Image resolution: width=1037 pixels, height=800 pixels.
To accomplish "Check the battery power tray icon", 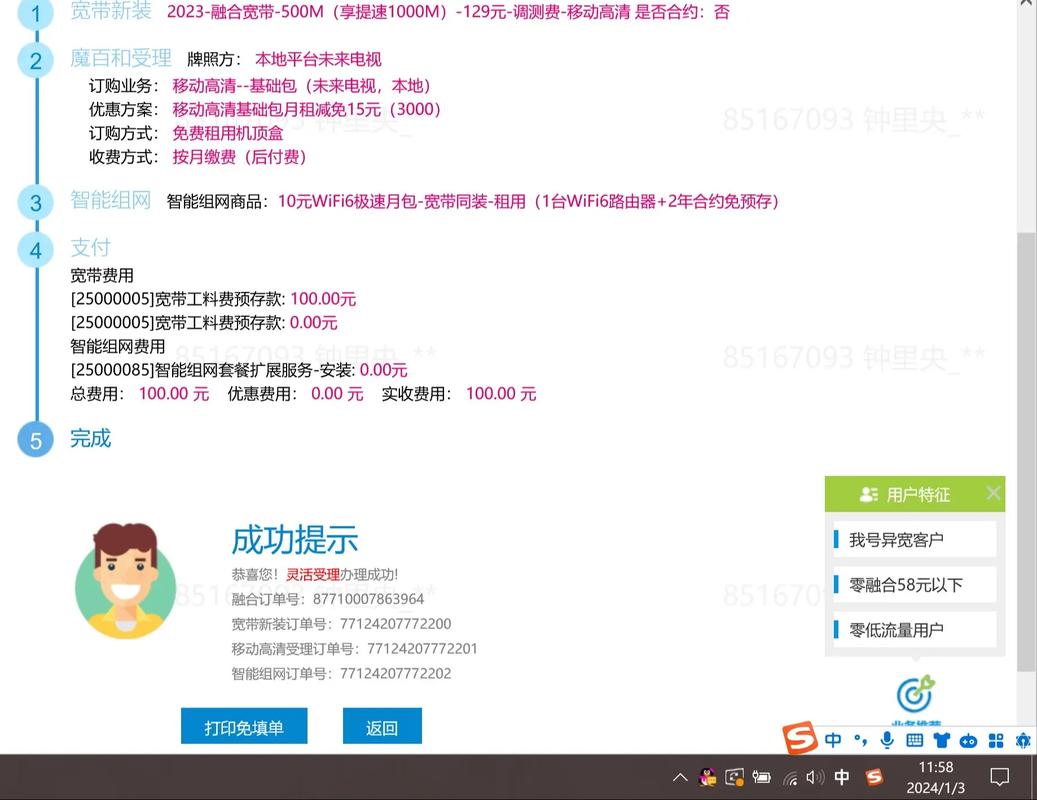I will tap(761, 778).
